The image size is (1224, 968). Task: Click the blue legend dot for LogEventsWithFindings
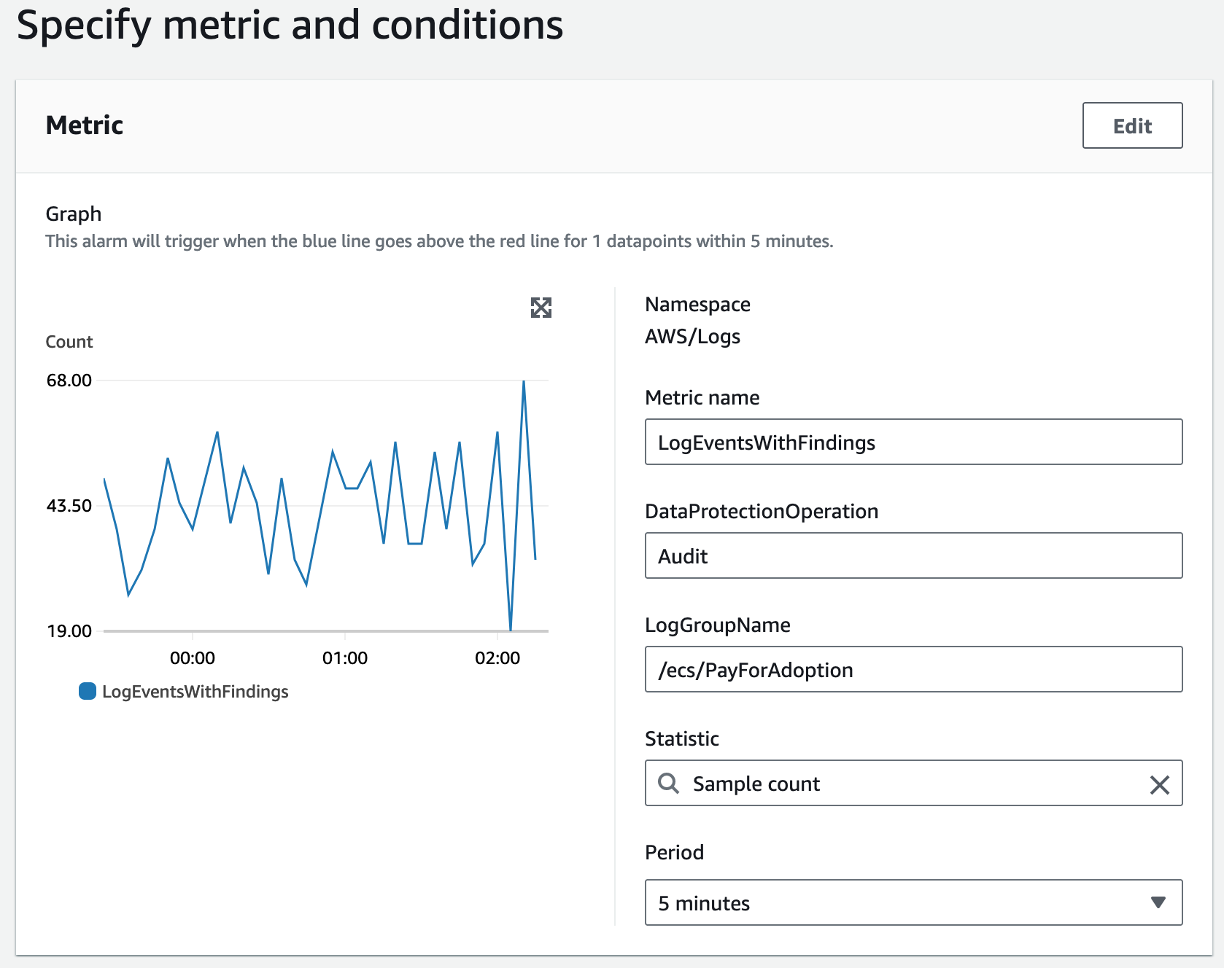click(86, 691)
